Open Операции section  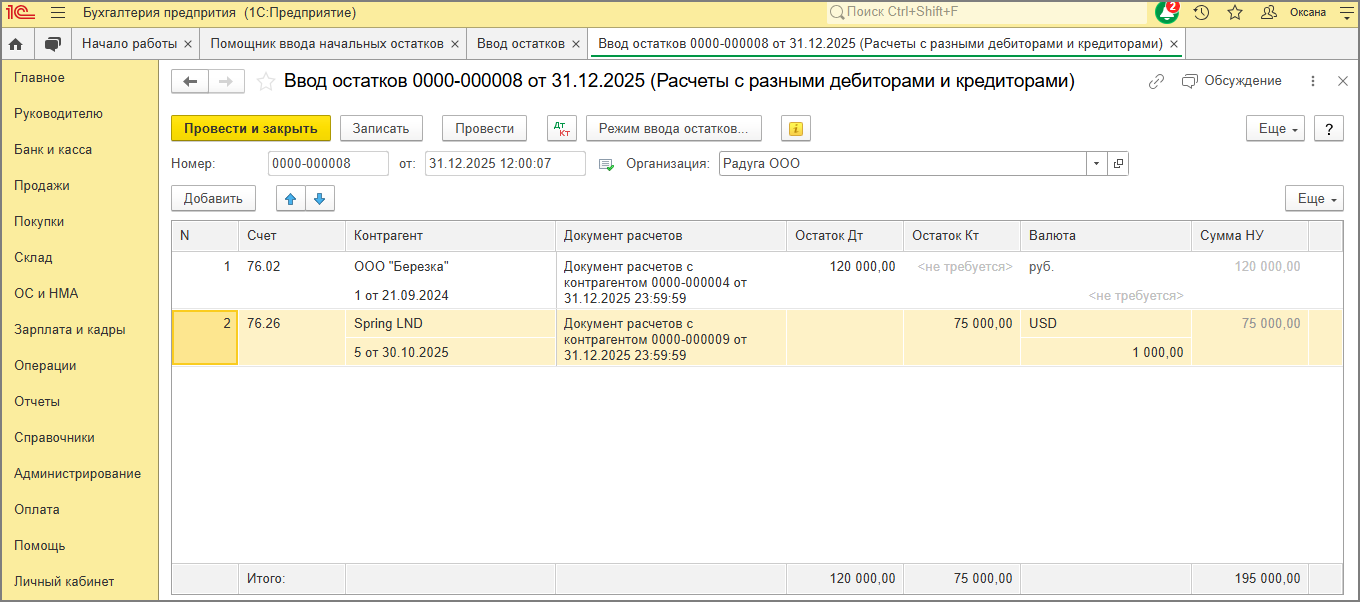click(x=45, y=365)
